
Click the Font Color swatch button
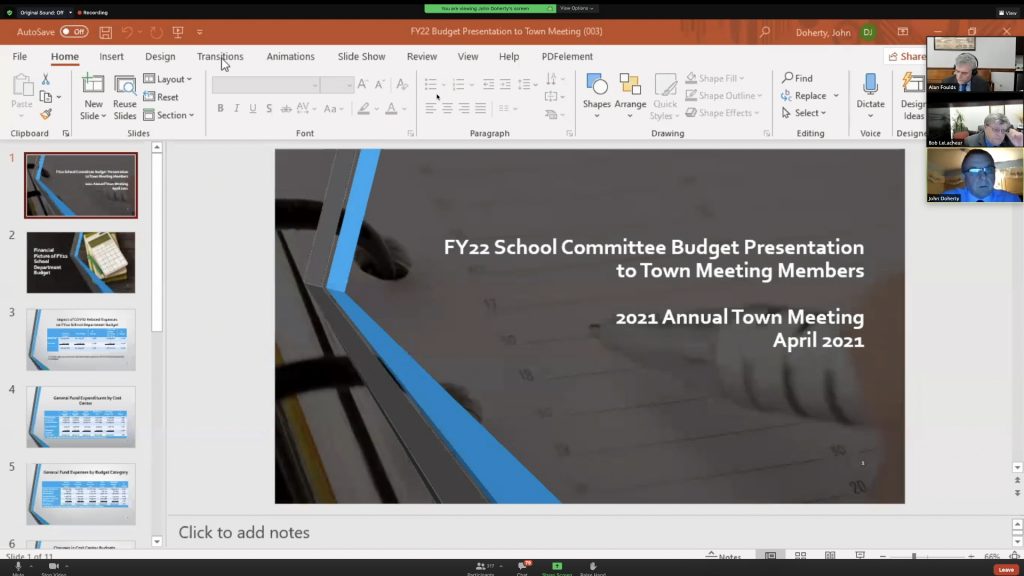391,108
